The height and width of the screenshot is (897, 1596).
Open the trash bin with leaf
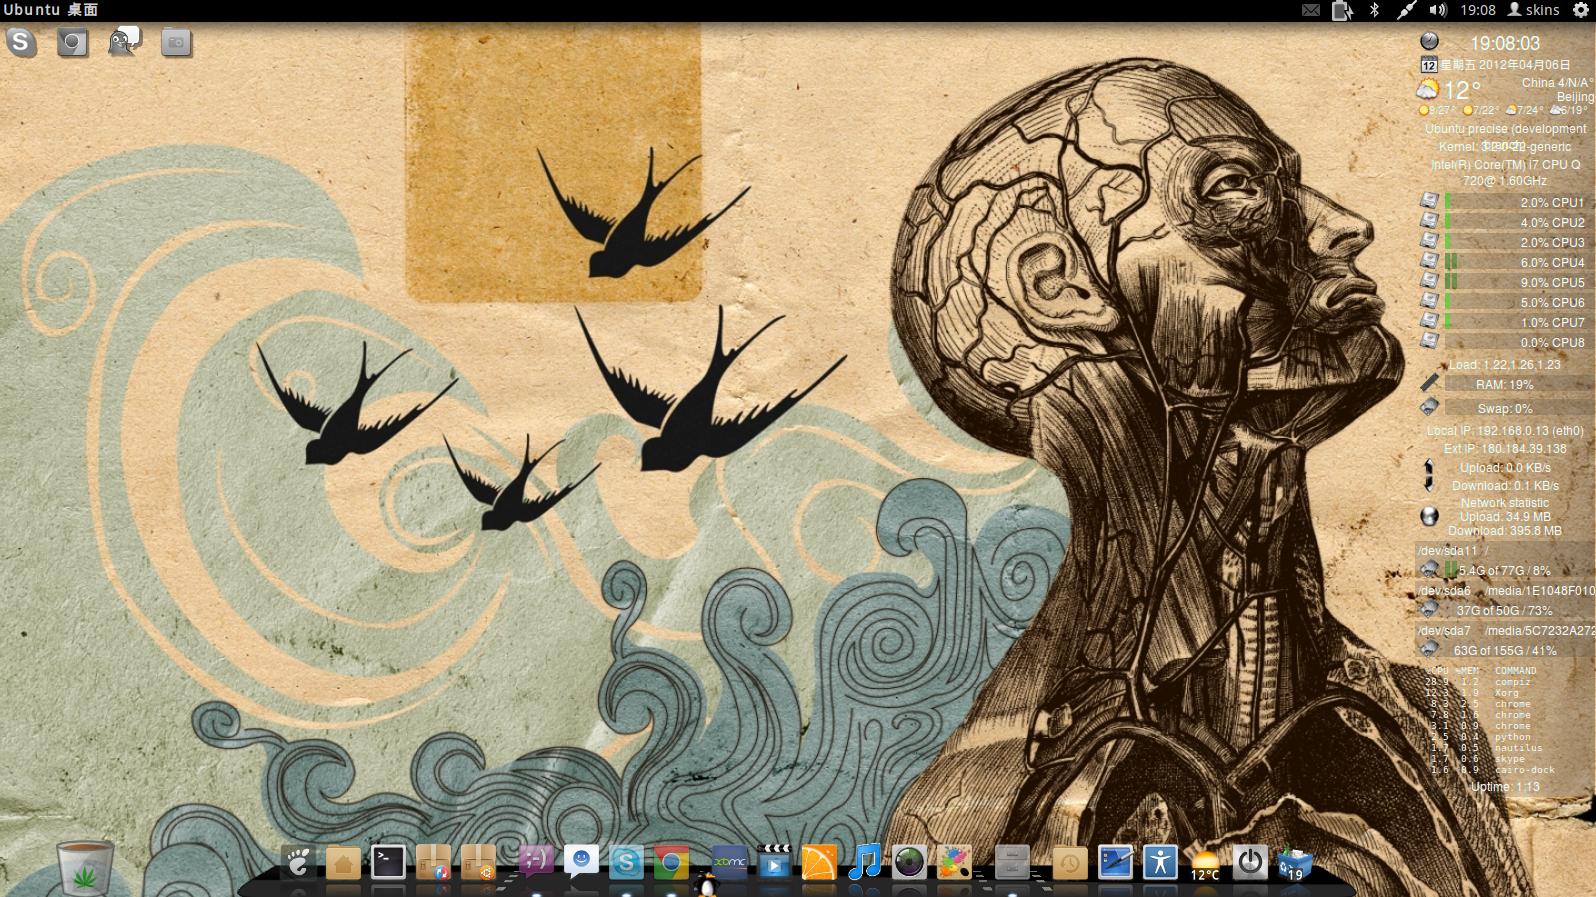point(85,867)
